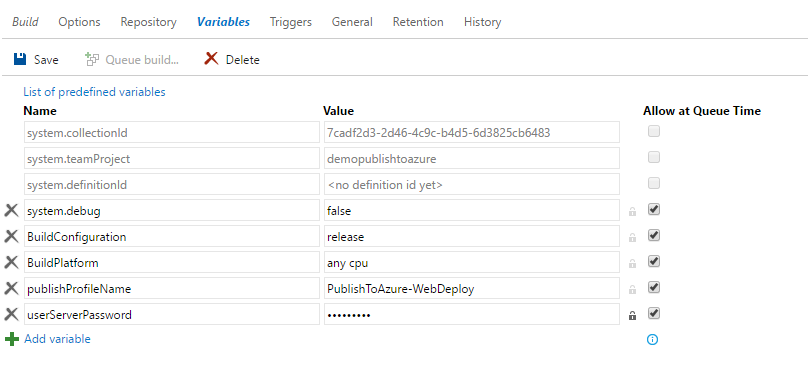This screenshot has height=387, width=808.
Task: Click the no definition id yet field
Action: (472, 184)
